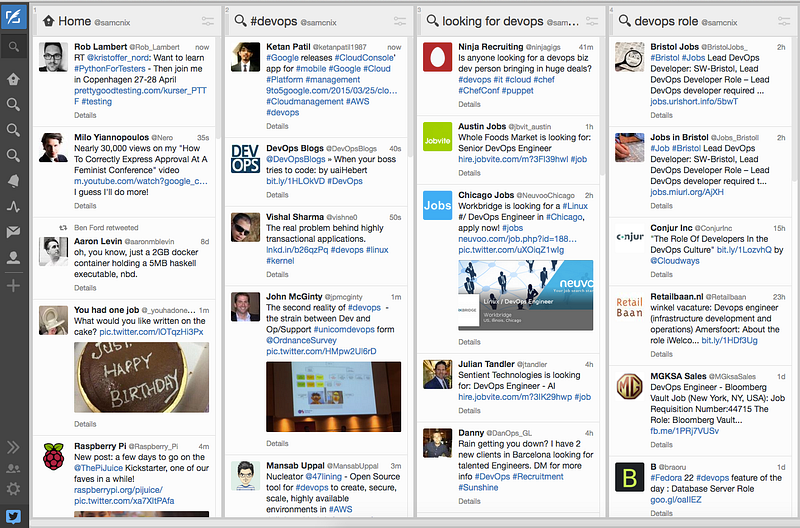Click the MG logo avatar for MGKSA Sales

[630, 386]
